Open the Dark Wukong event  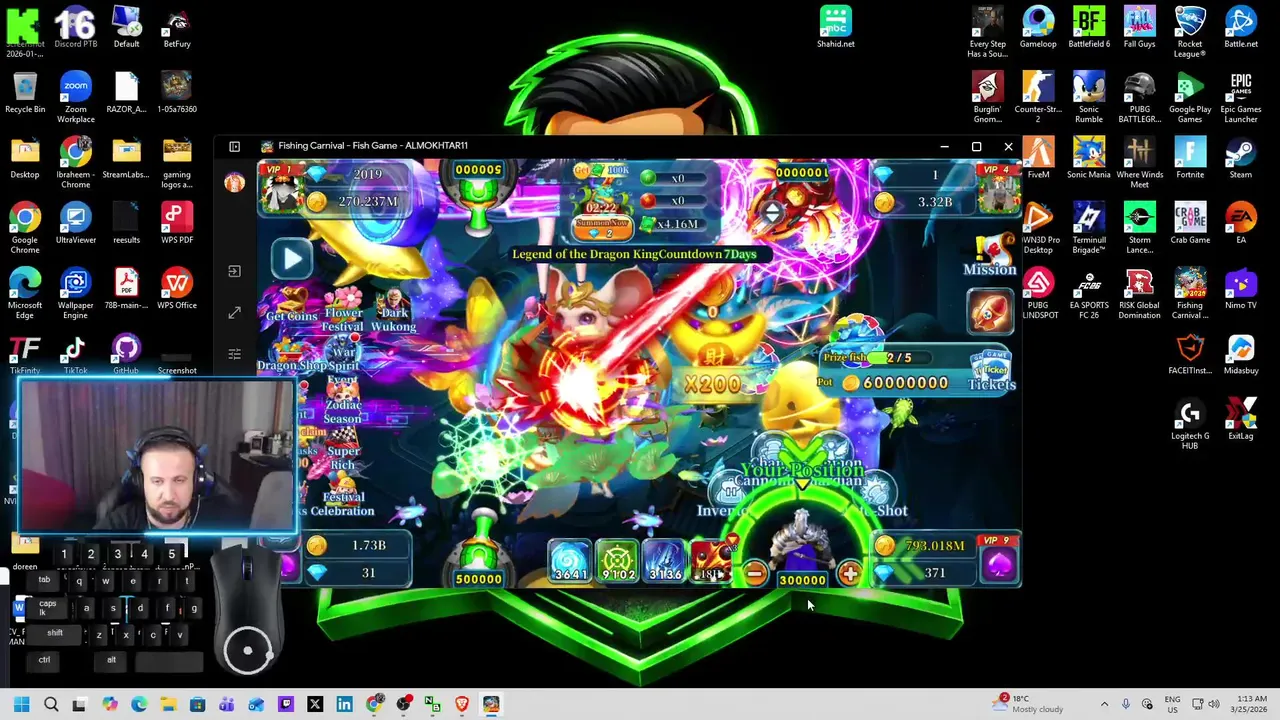(x=393, y=312)
